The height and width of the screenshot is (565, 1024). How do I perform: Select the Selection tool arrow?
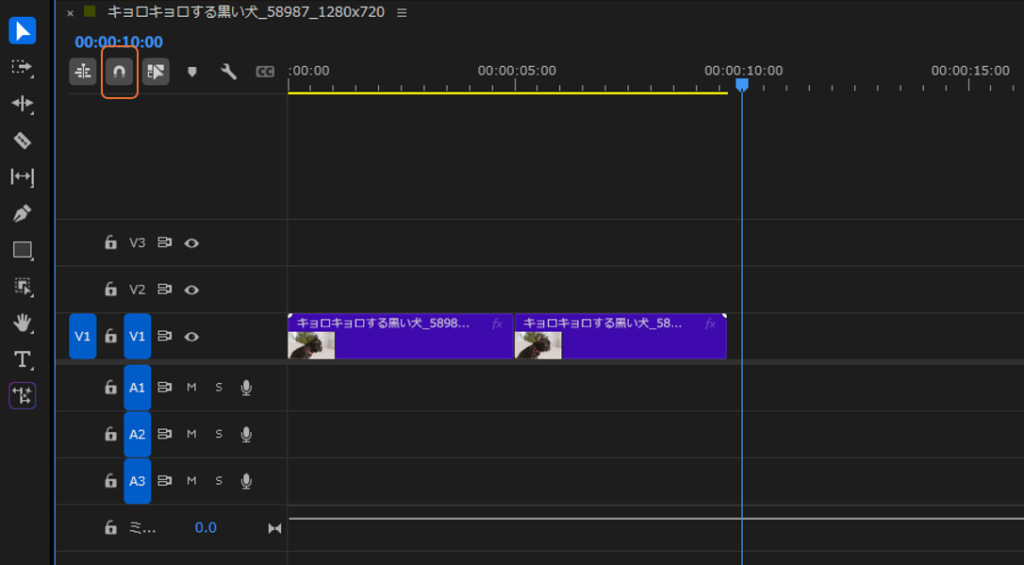click(22, 31)
